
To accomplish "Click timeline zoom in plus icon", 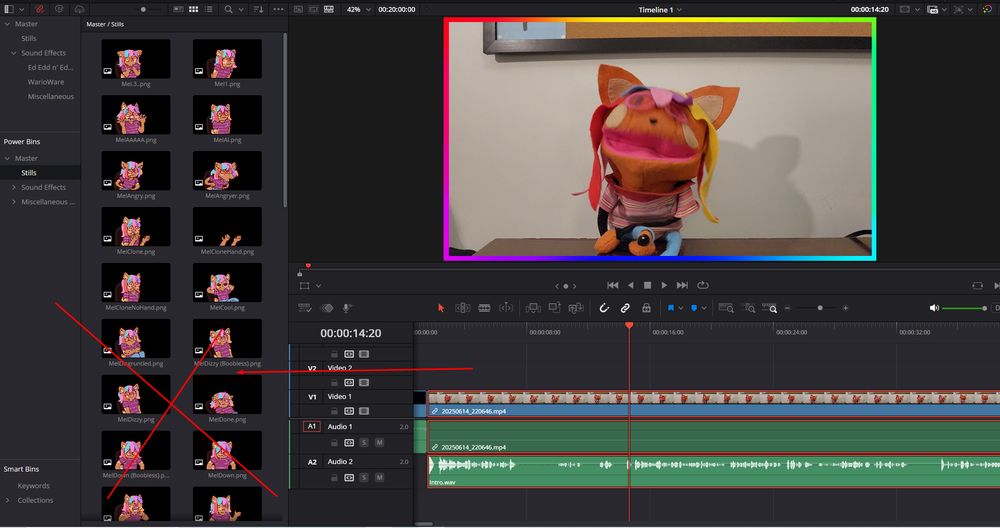I will 846,308.
